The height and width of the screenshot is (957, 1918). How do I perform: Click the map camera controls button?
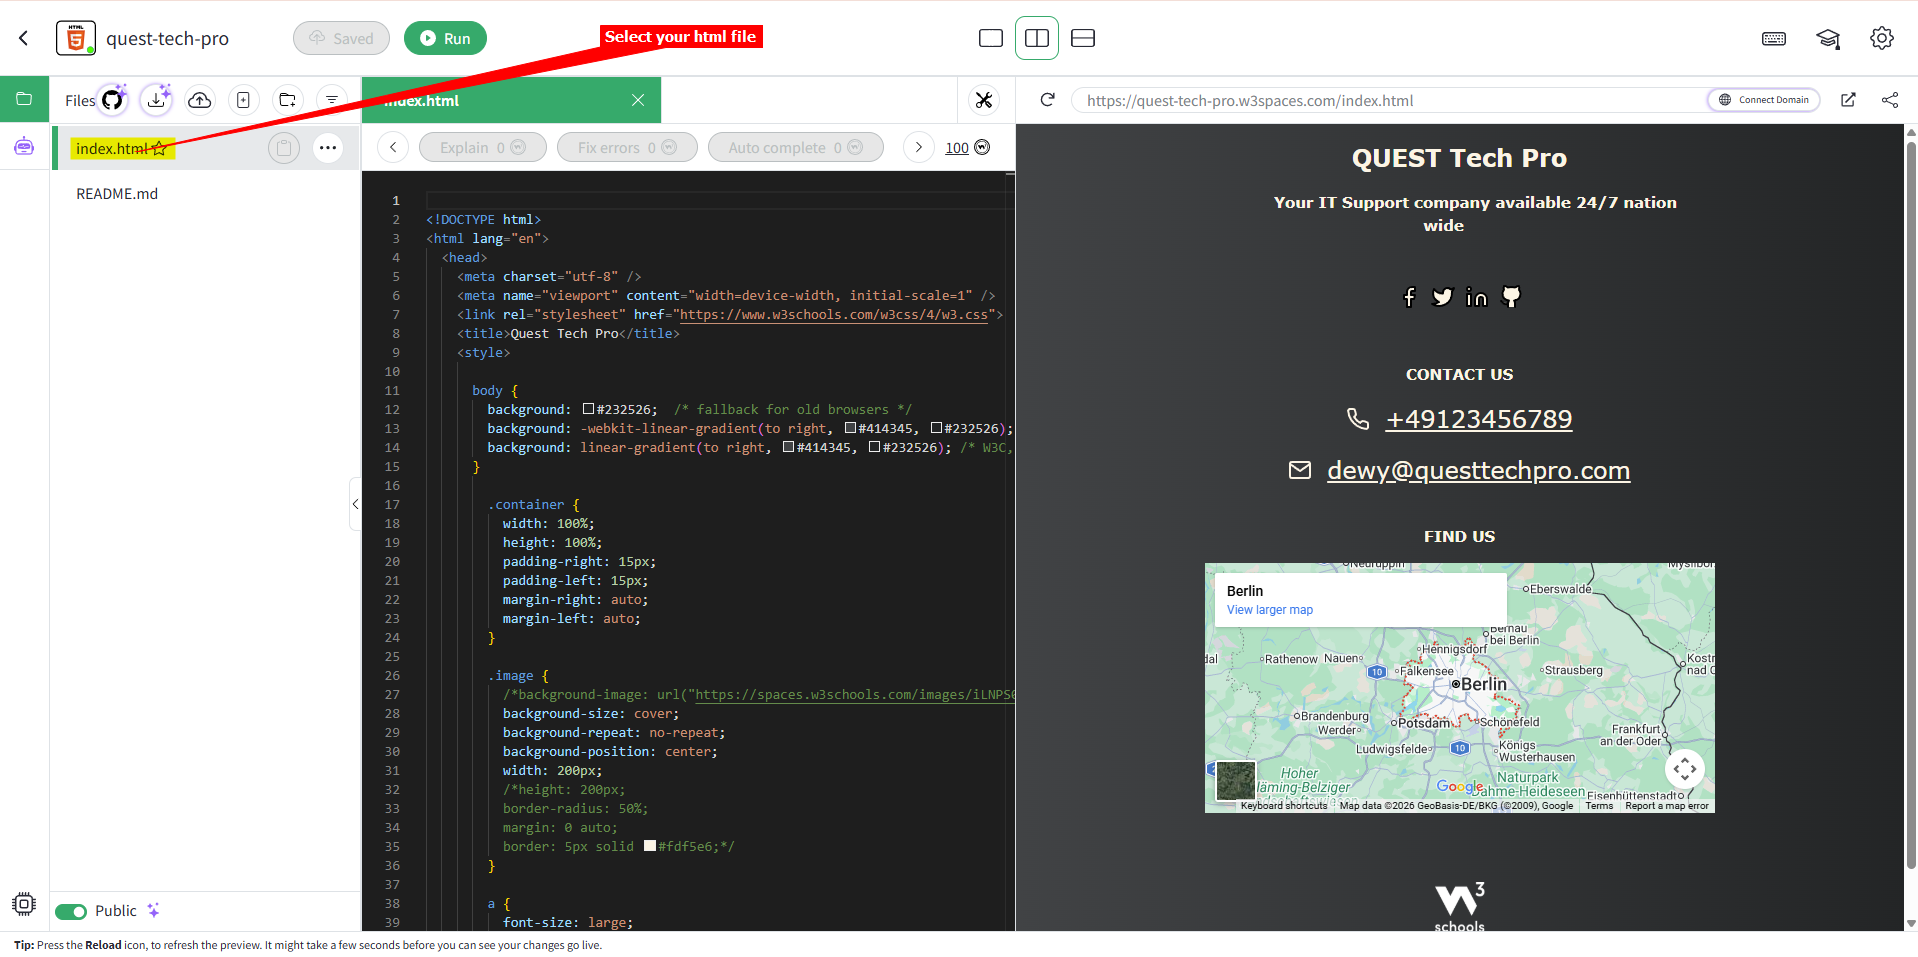[1685, 769]
